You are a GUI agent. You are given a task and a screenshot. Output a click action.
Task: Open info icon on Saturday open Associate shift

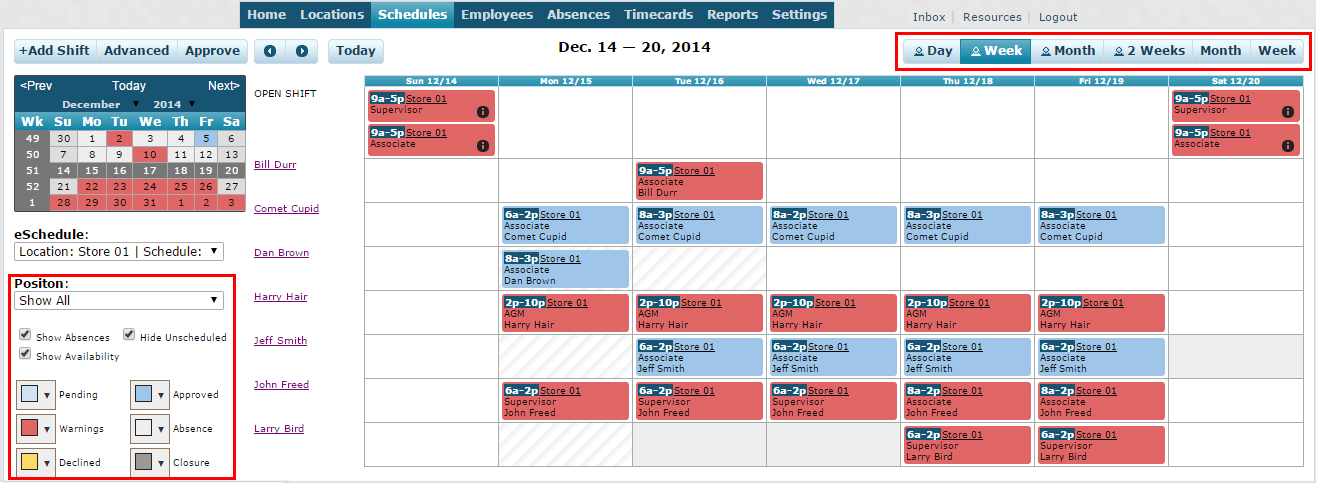pyautogui.click(x=1286, y=146)
